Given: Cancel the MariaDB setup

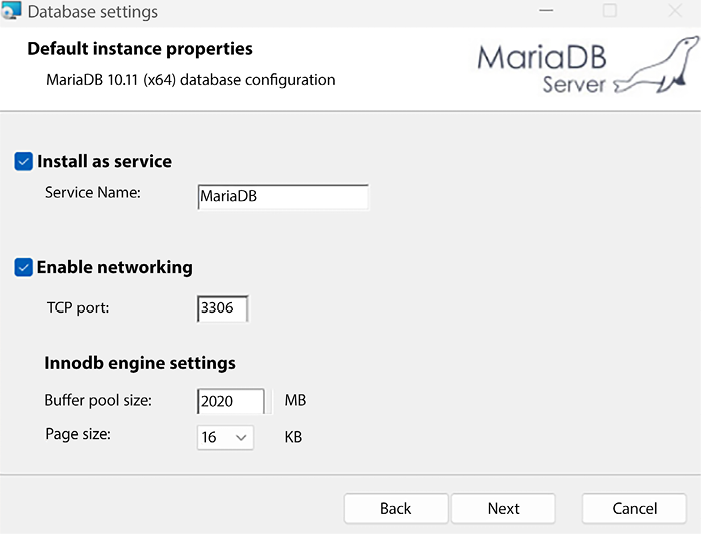Looking at the screenshot, I should pos(634,508).
